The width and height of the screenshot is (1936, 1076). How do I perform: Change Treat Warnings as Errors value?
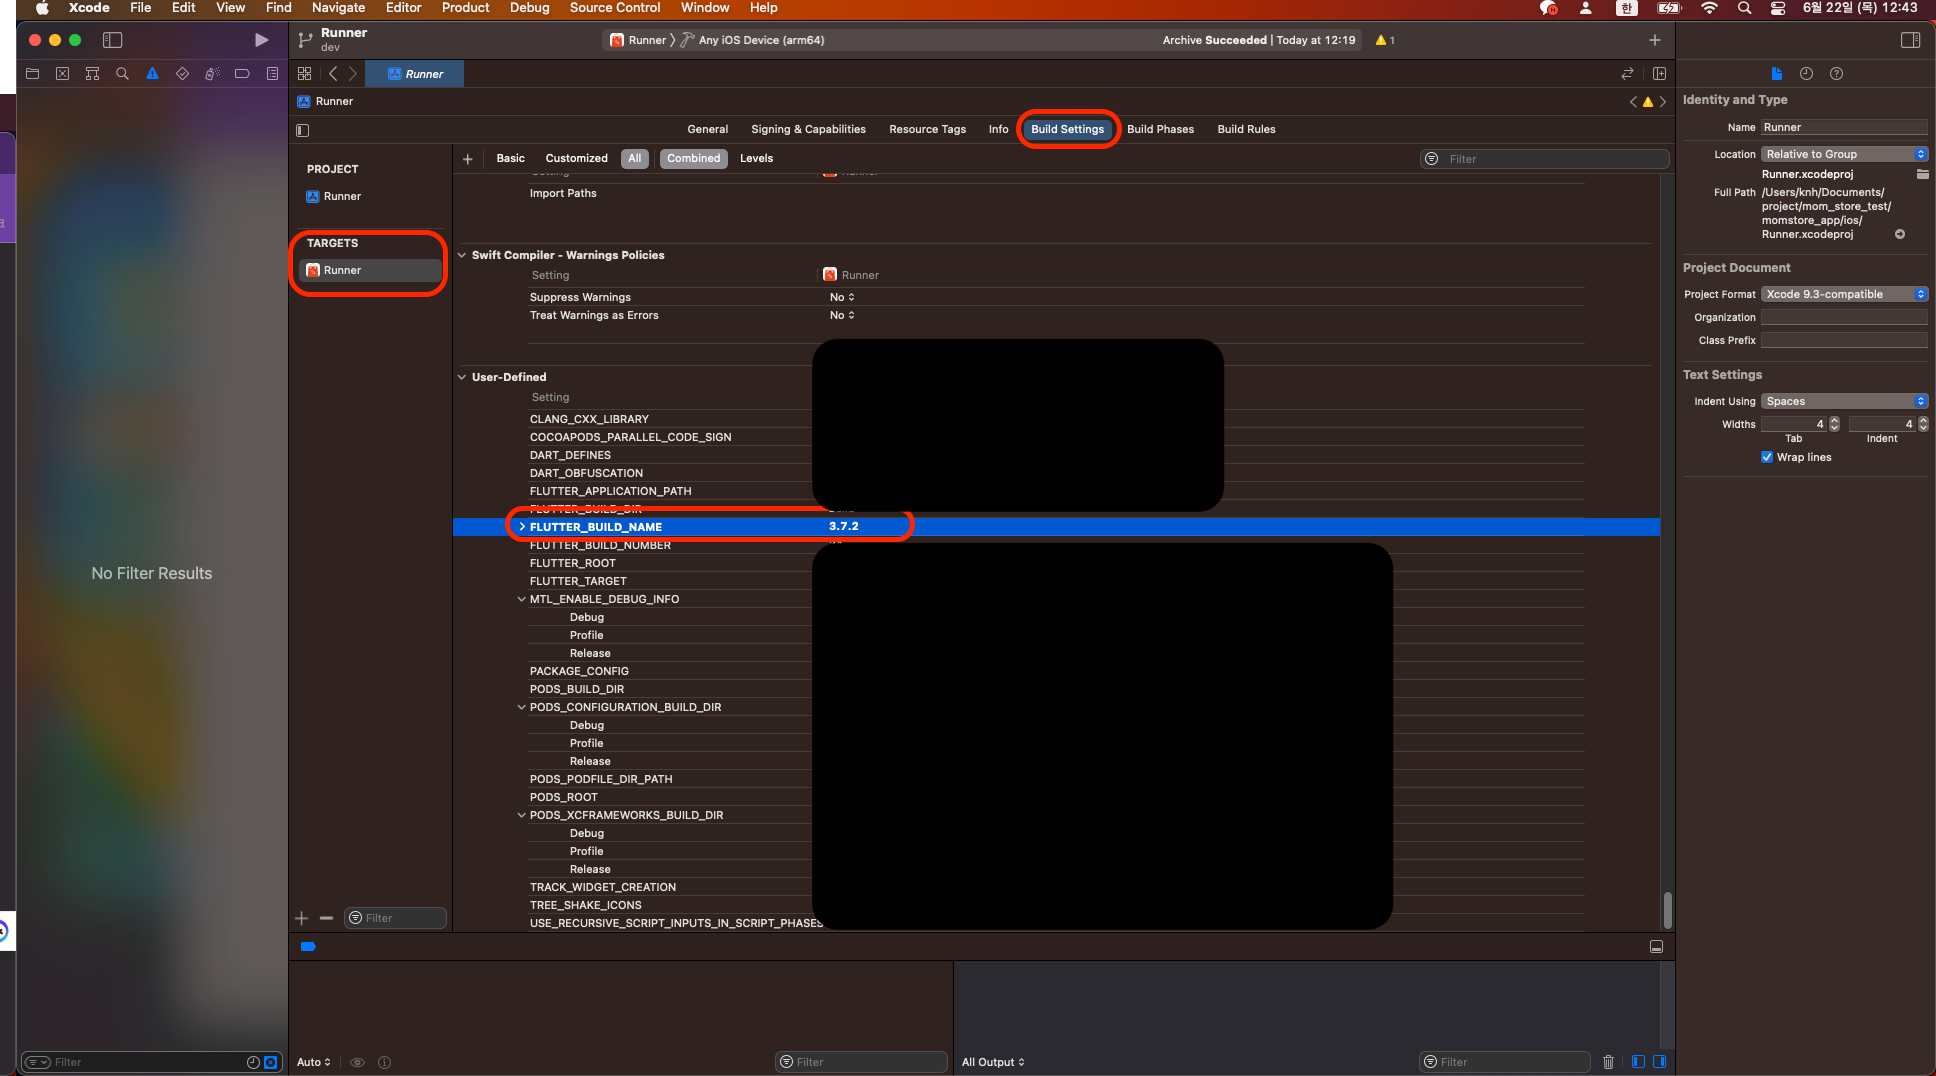tap(842, 315)
